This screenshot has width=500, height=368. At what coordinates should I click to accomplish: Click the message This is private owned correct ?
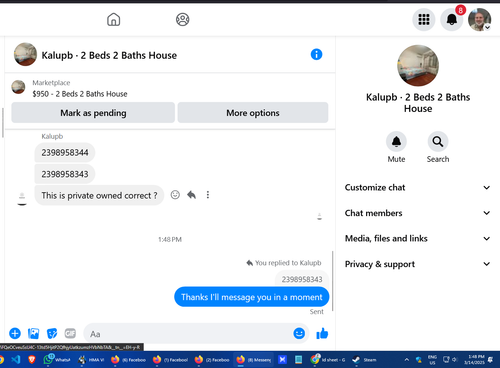click(99, 195)
